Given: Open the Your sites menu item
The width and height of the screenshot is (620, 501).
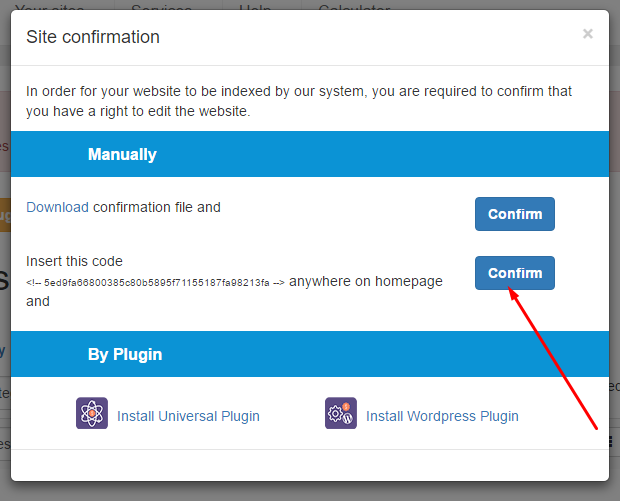Looking at the screenshot, I should (50, 7).
